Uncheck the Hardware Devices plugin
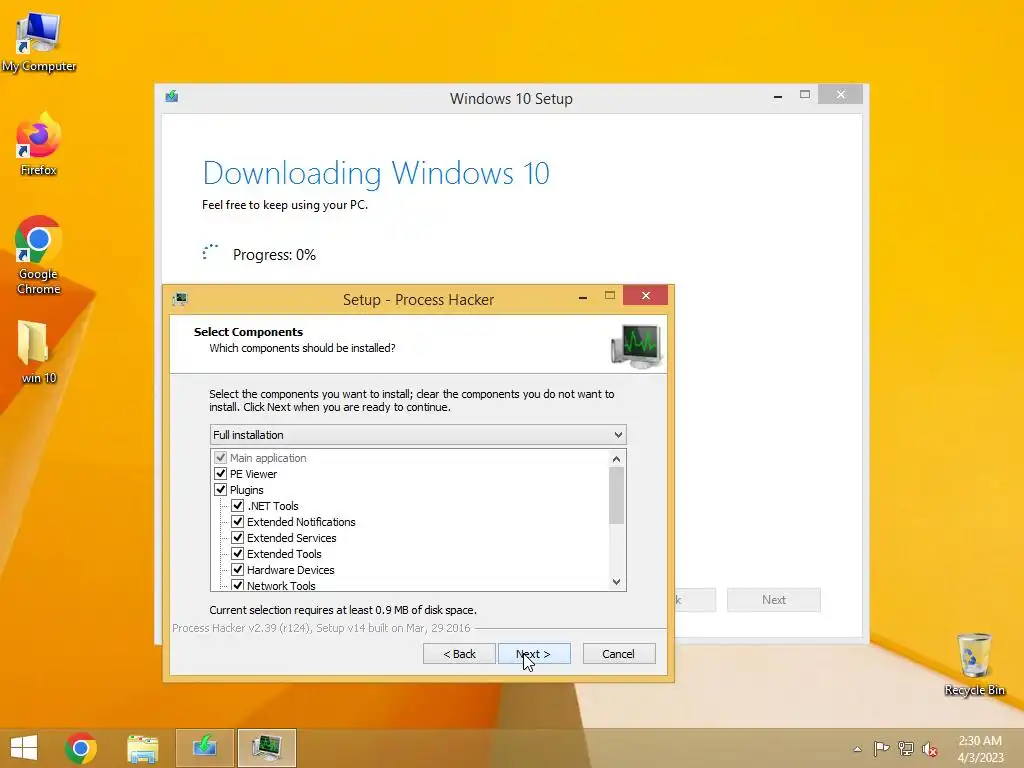The width and height of the screenshot is (1024, 768). click(x=238, y=569)
